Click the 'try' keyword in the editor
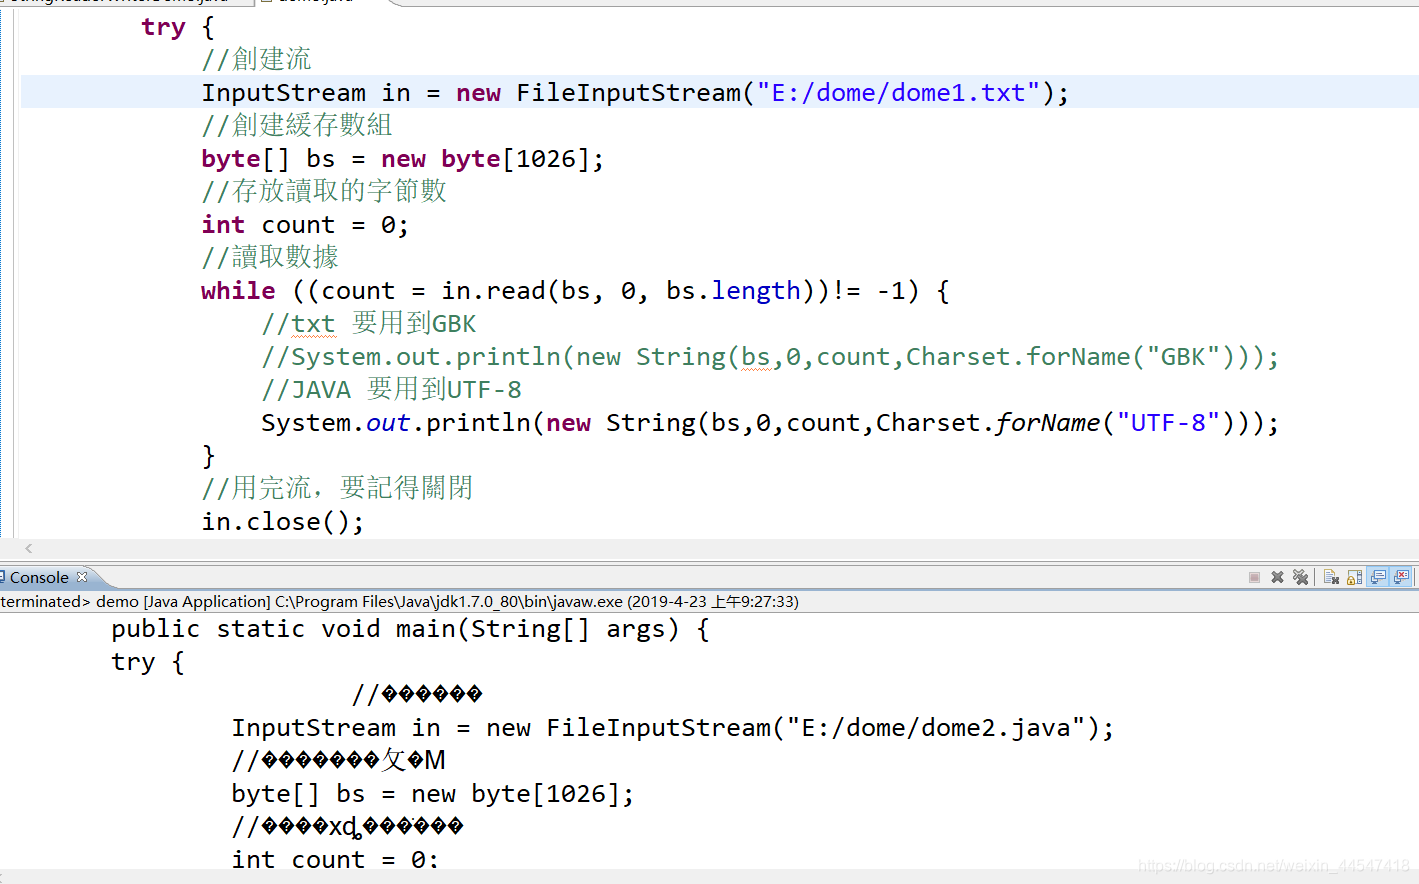 click(x=163, y=28)
